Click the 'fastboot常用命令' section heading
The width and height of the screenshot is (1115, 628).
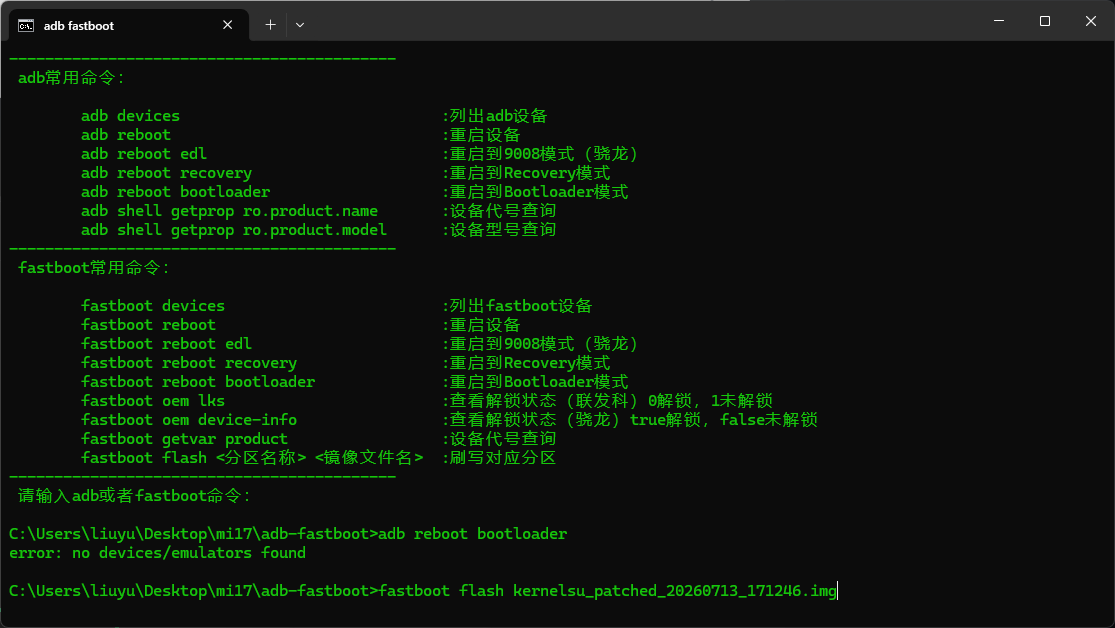point(94,268)
